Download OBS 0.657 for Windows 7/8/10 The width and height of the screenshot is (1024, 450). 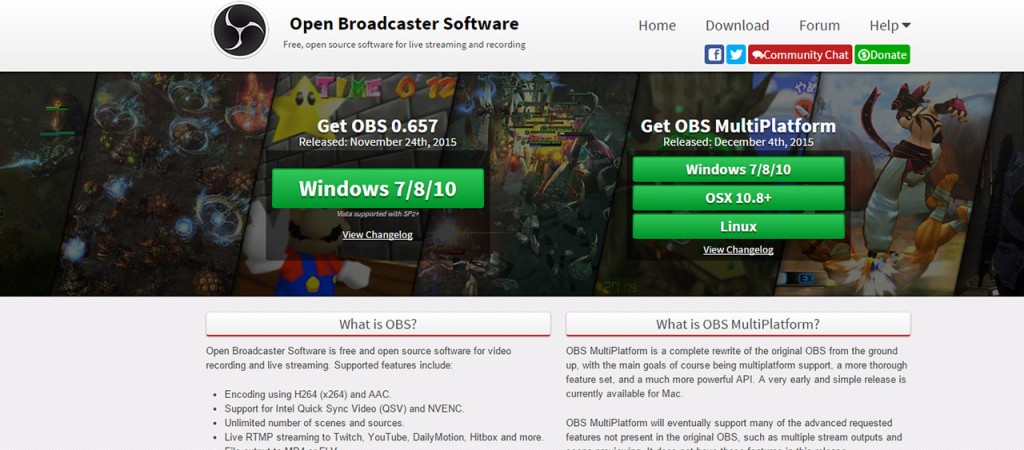[x=377, y=189]
